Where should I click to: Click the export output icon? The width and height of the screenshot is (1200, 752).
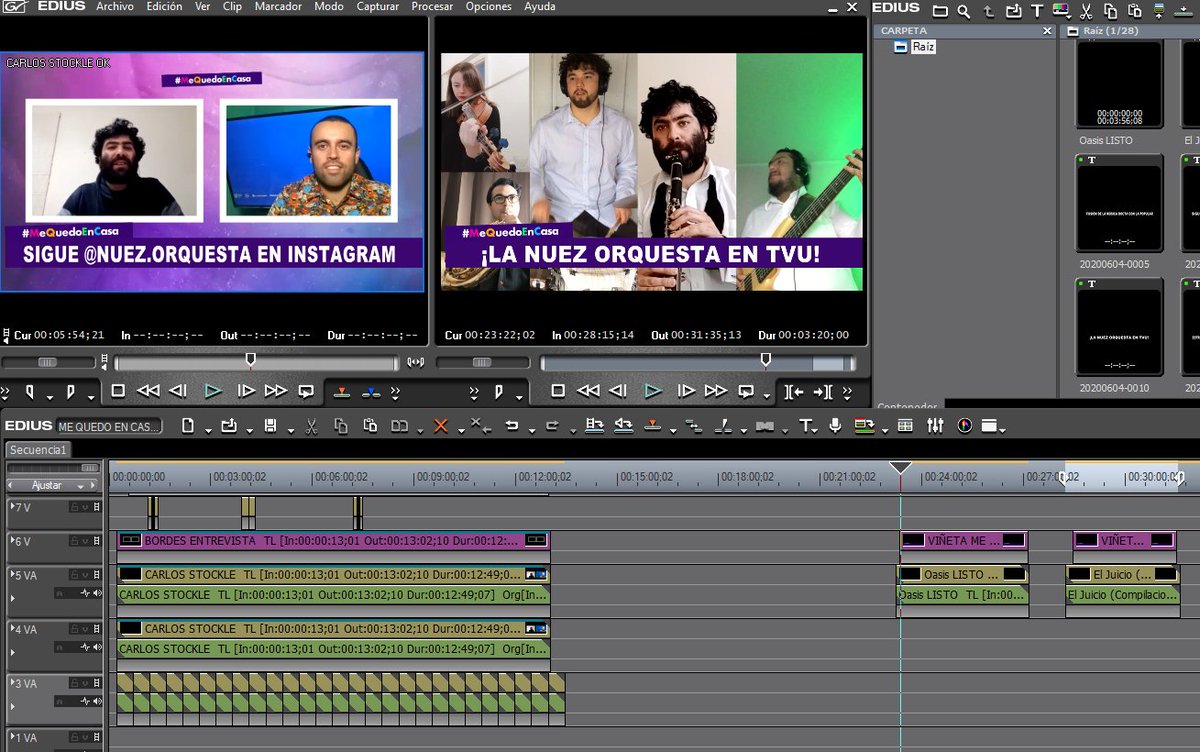[x=864, y=426]
